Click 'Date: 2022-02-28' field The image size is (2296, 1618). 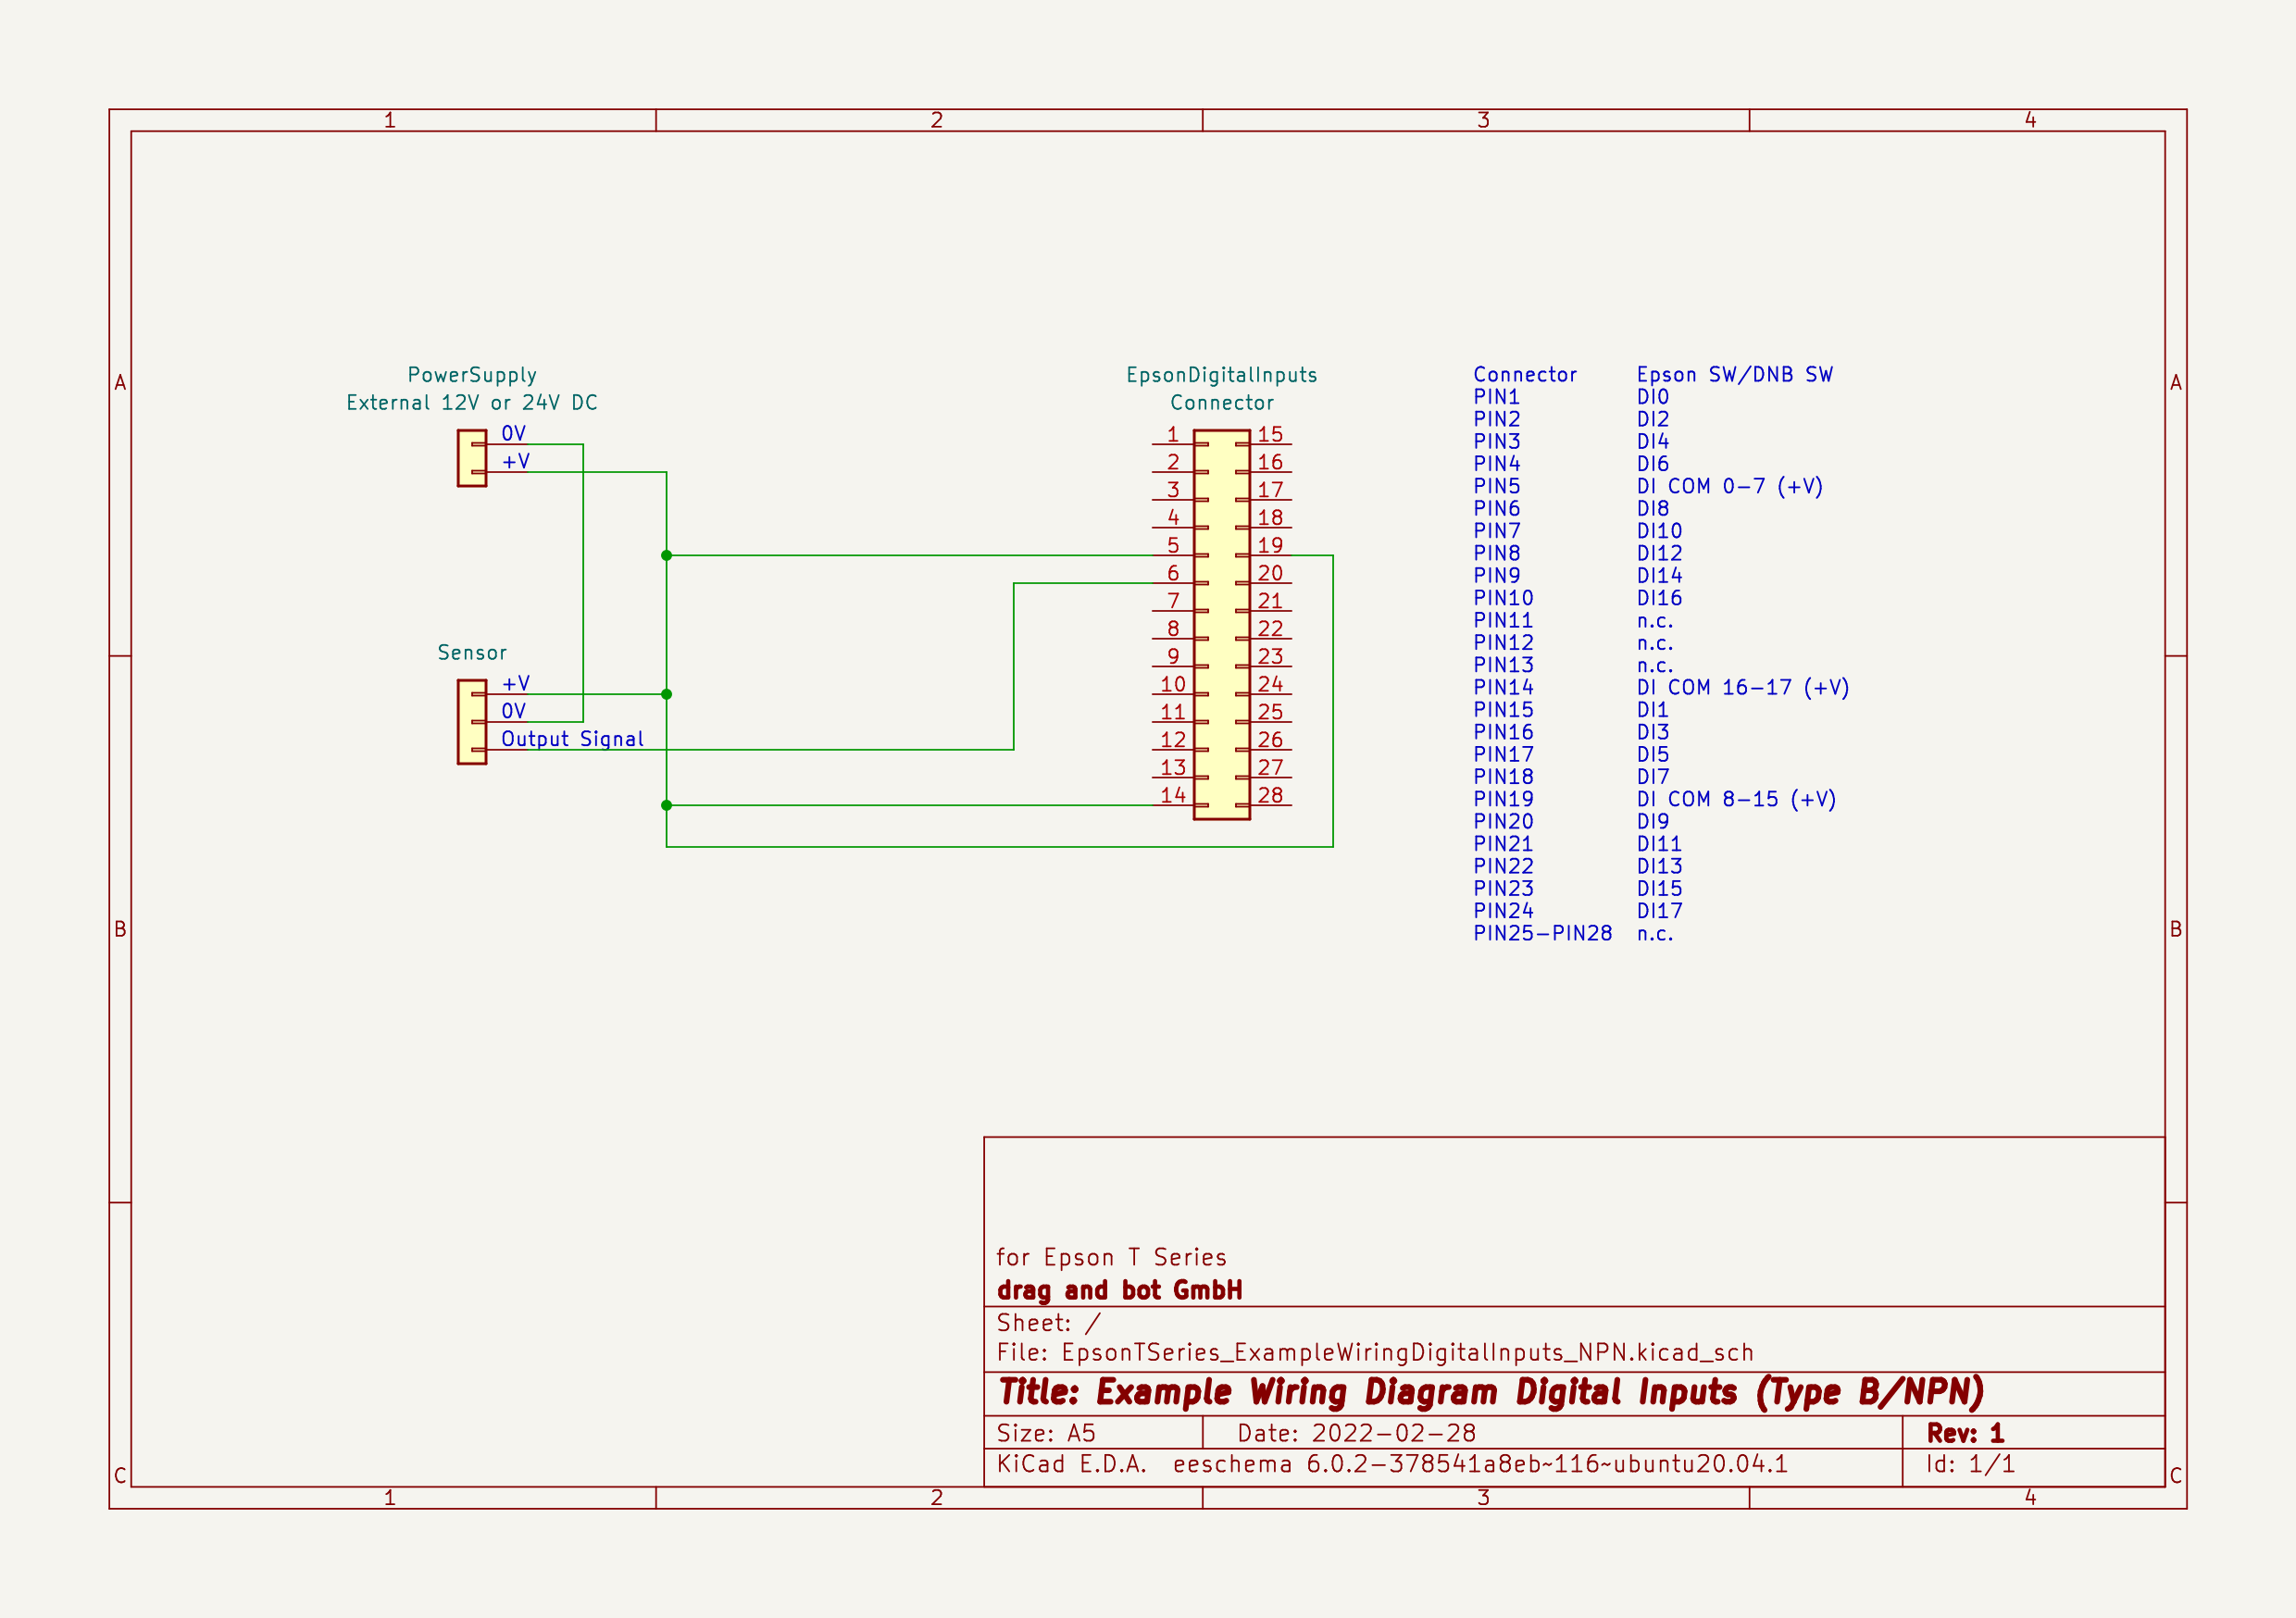coord(1357,1433)
